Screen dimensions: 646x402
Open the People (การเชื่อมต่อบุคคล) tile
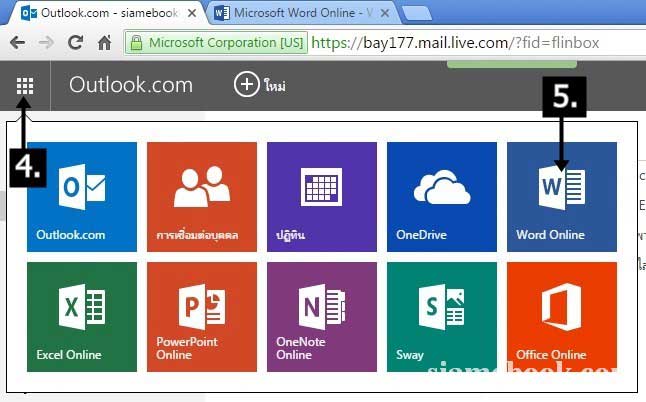(202, 197)
